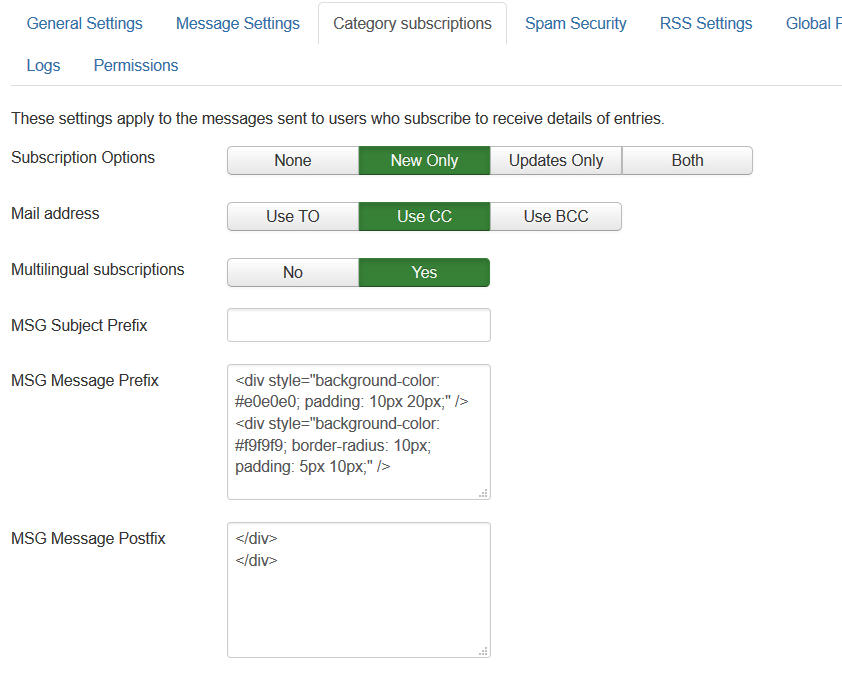
Task: Select Use TO for mail address
Action: click(293, 217)
